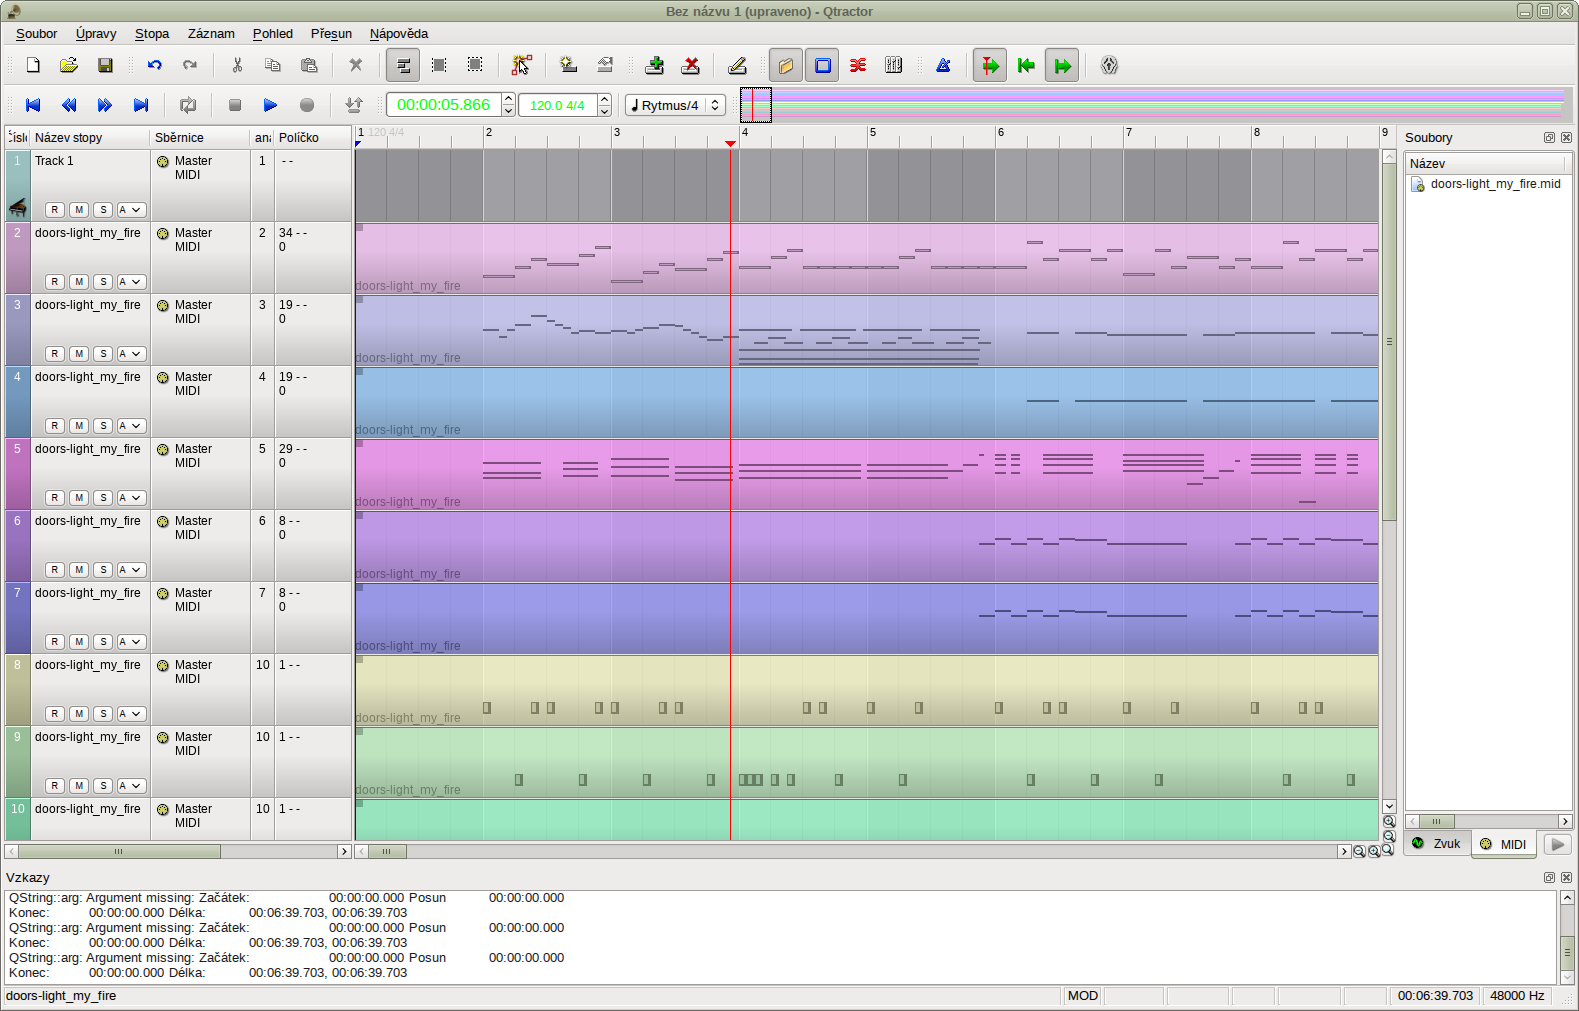Viewport: 1579px width, 1011px height.
Task: Open automation dropdown on track 7
Action: (132, 642)
